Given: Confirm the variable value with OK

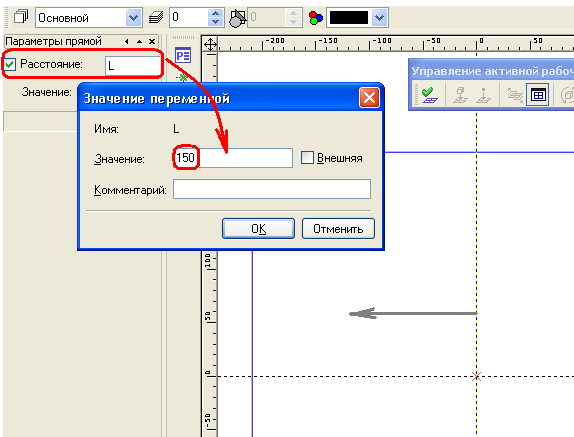Looking at the screenshot, I should pos(258,229).
